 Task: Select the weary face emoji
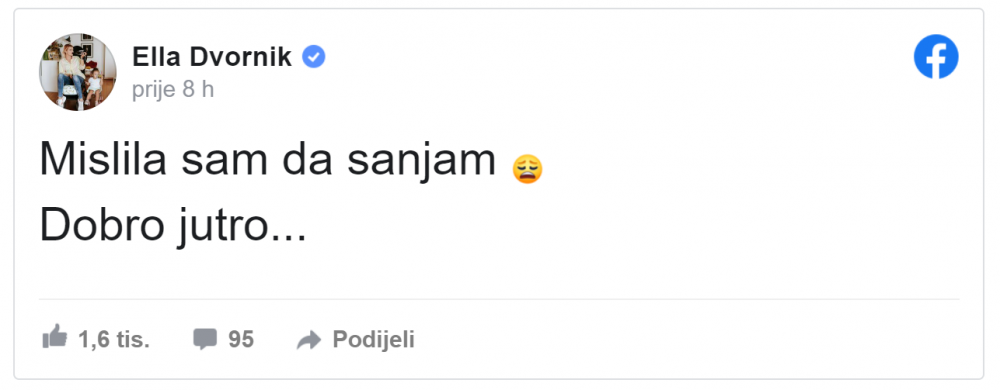point(527,170)
